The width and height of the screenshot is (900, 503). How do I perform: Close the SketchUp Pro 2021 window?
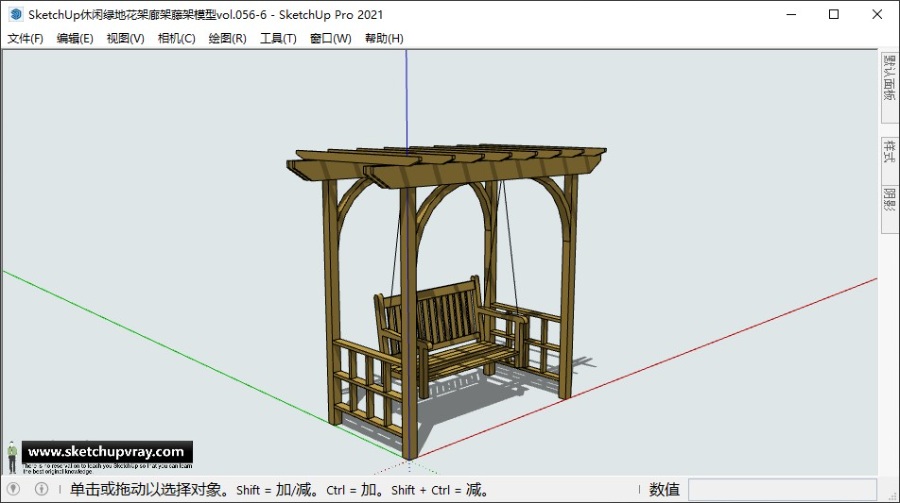(877, 14)
